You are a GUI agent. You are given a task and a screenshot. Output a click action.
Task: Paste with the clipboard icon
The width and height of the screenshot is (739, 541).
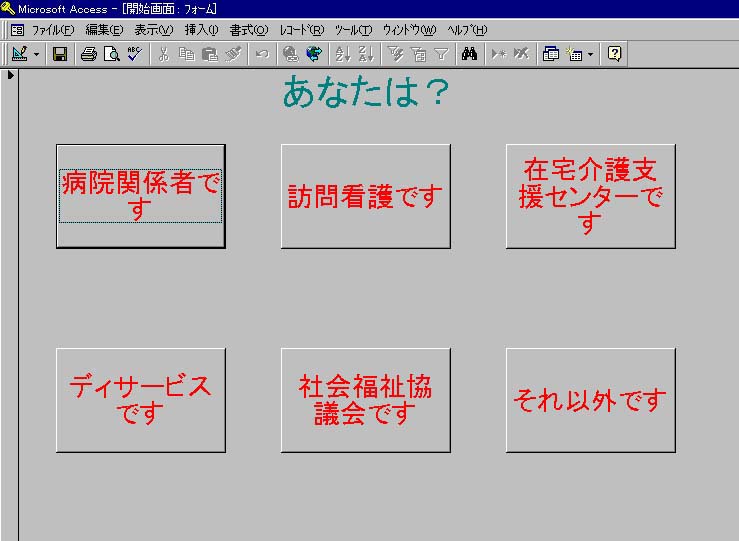[210, 54]
